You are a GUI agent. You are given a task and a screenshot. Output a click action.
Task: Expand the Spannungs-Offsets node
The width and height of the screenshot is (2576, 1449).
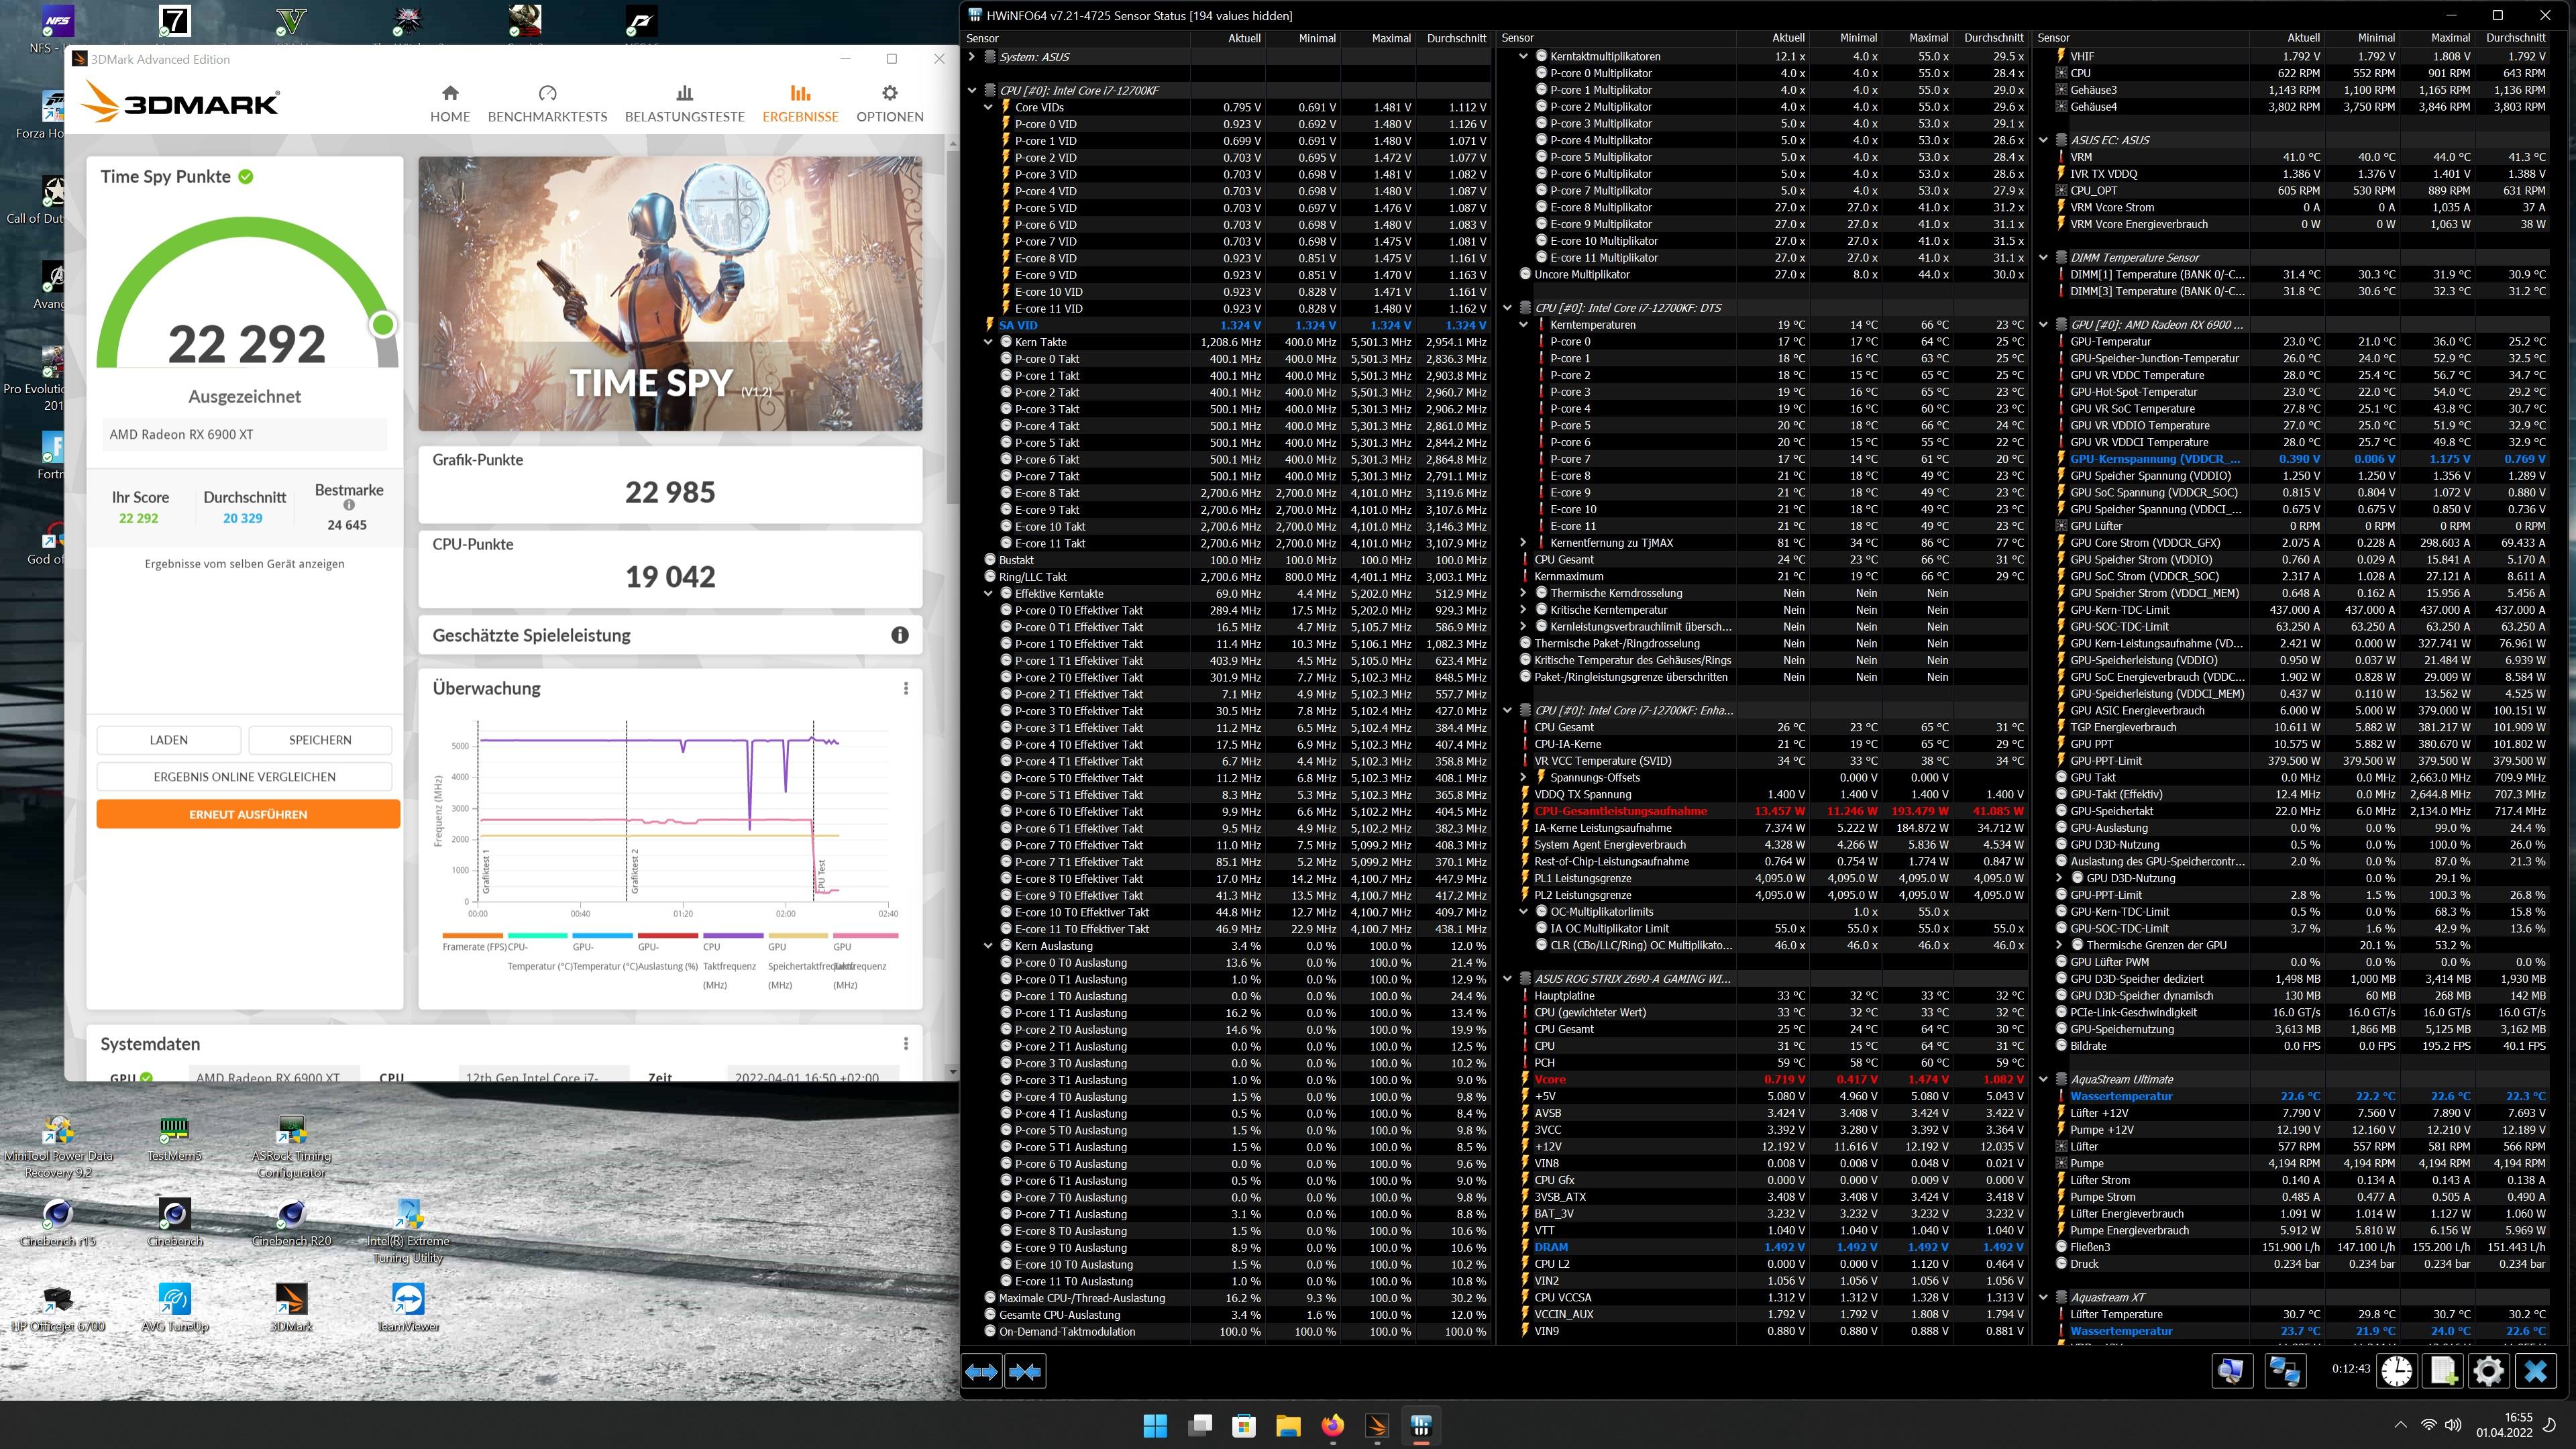1523,777
